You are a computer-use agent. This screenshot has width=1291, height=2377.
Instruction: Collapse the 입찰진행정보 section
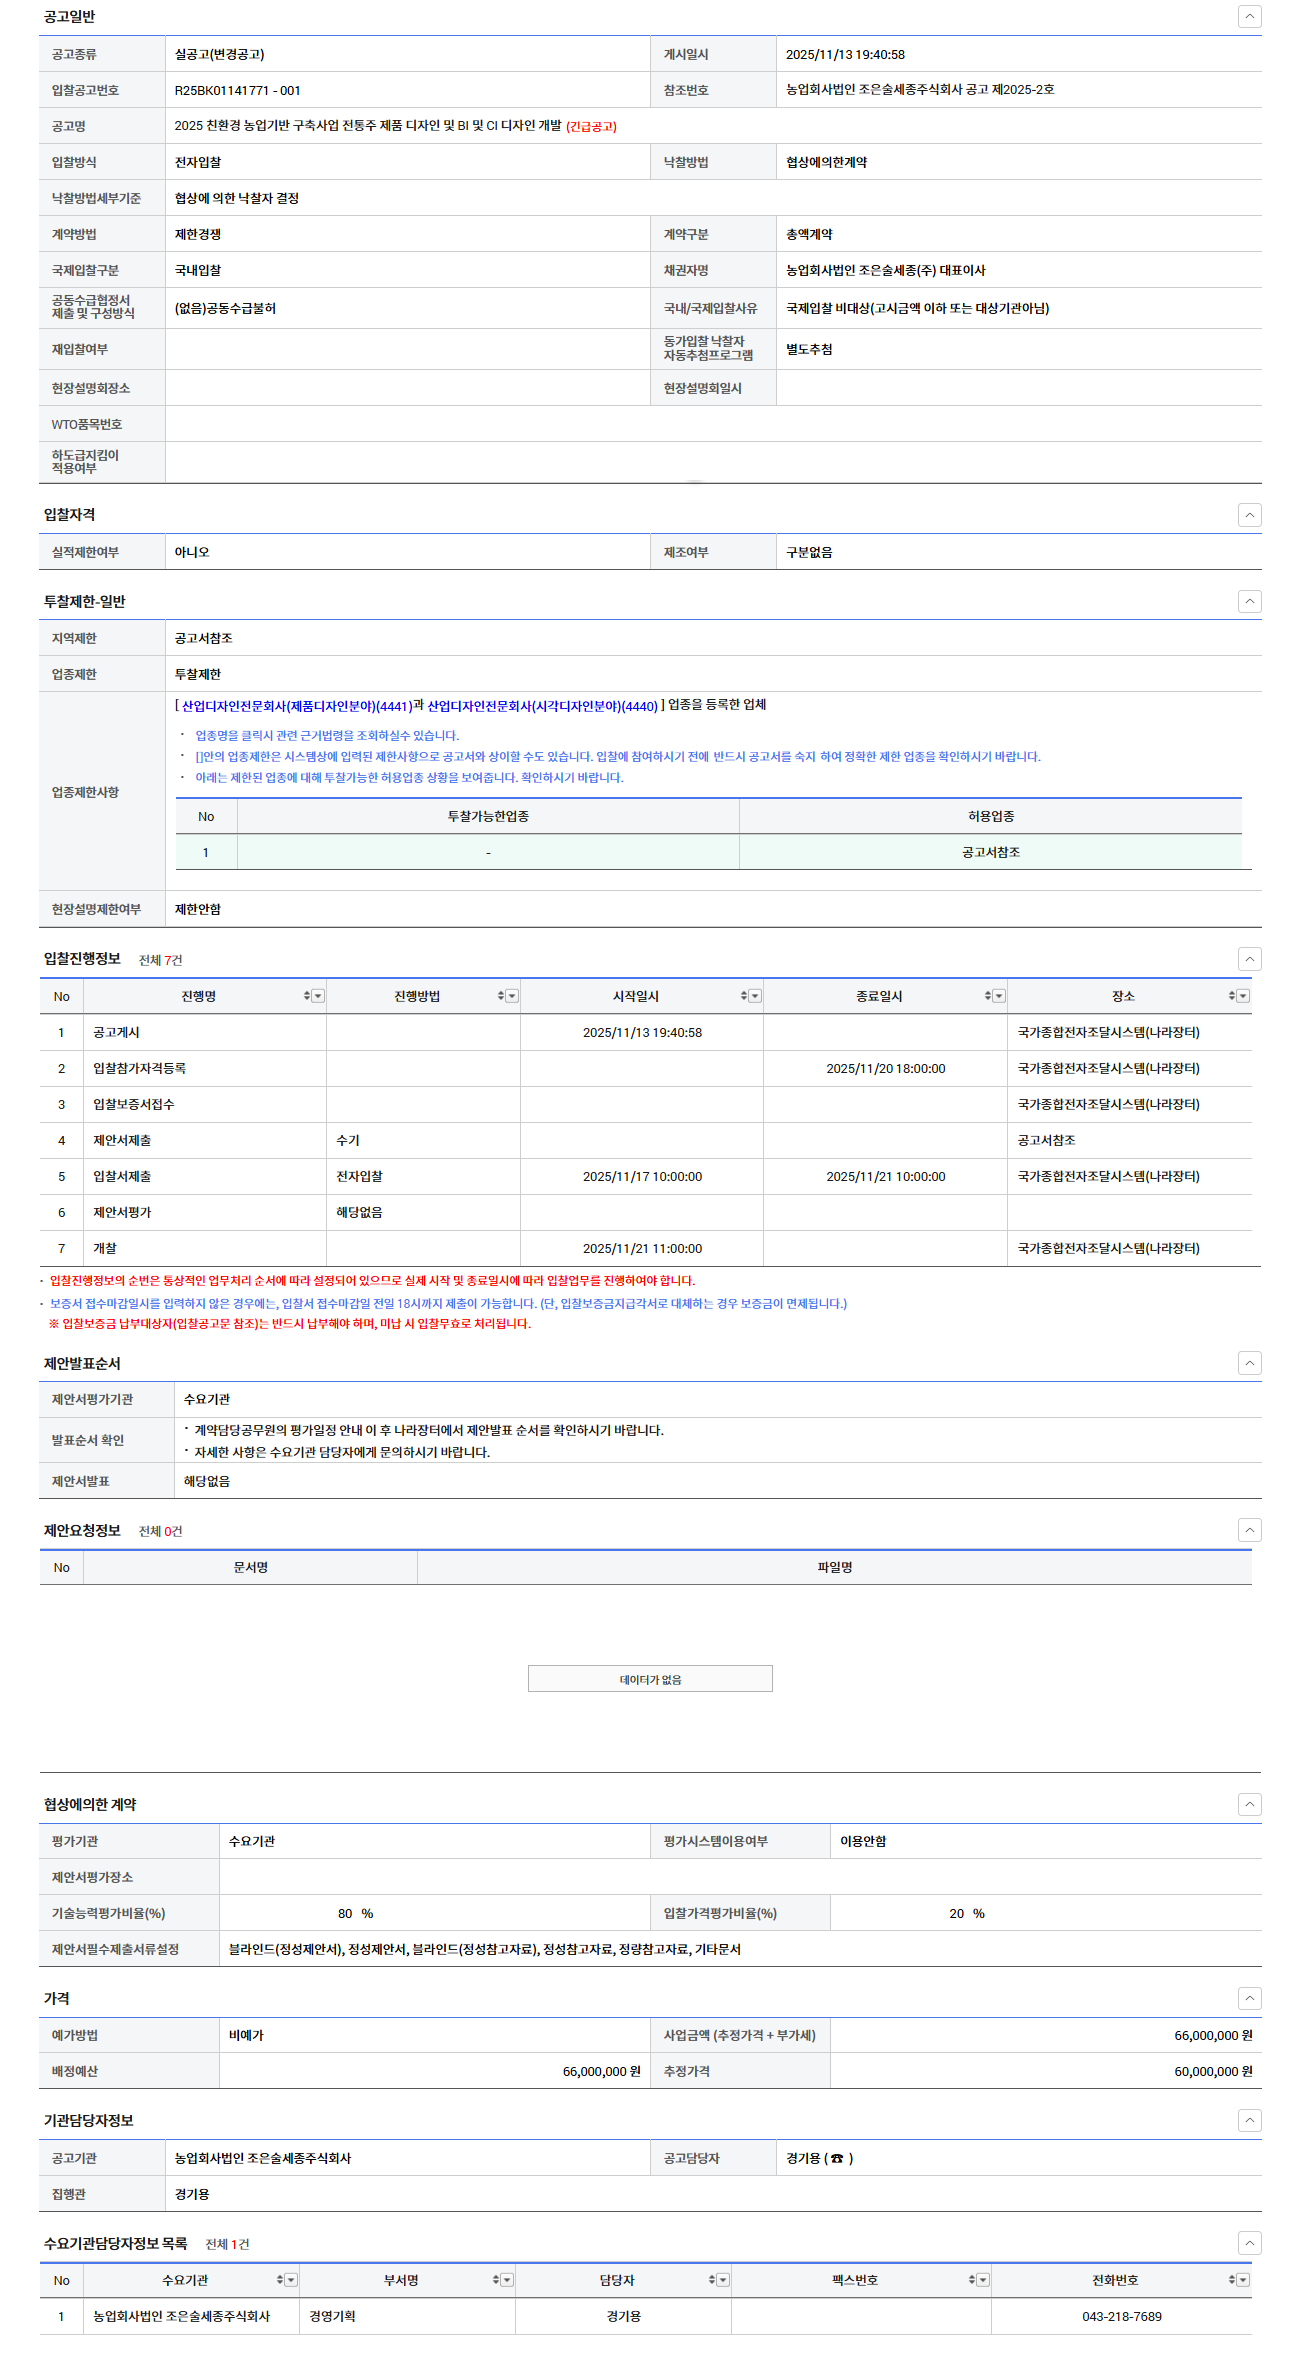[x=1249, y=959]
